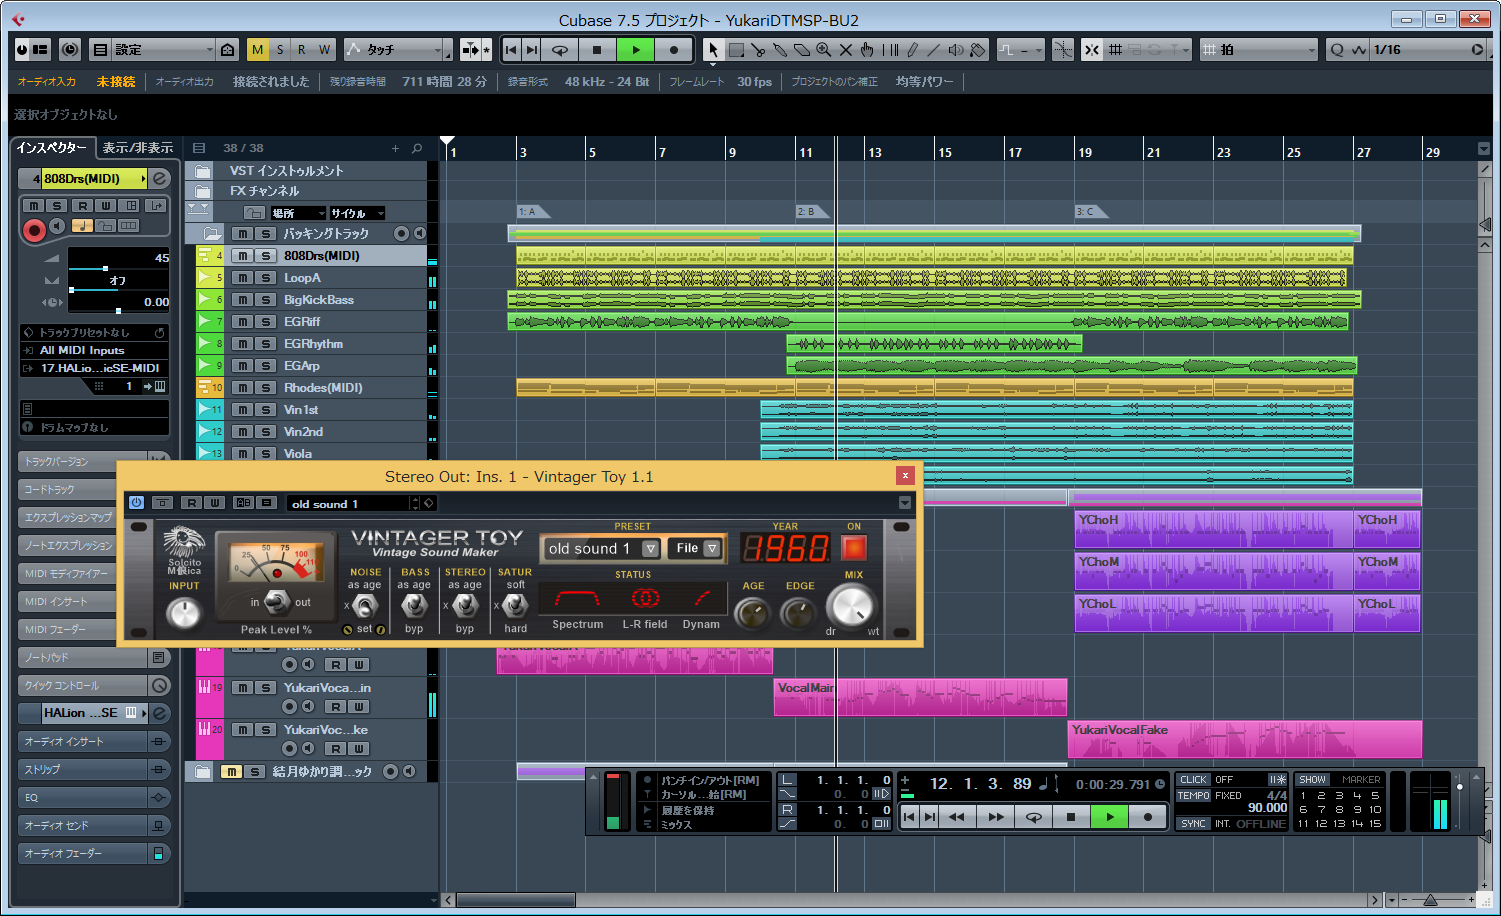Select the Play speaker tool
Image resolution: width=1501 pixels, height=916 pixels.
(x=956, y=49)
